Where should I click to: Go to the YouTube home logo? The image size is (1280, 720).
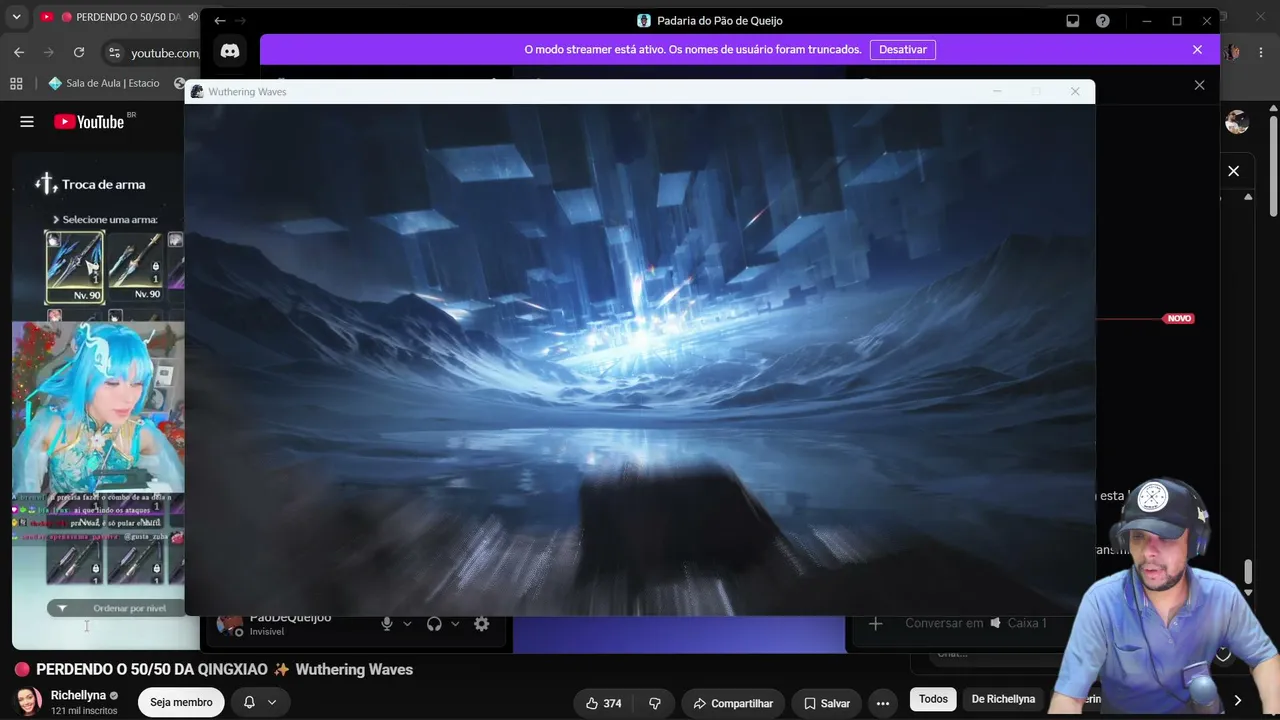[x=90, y=122]
